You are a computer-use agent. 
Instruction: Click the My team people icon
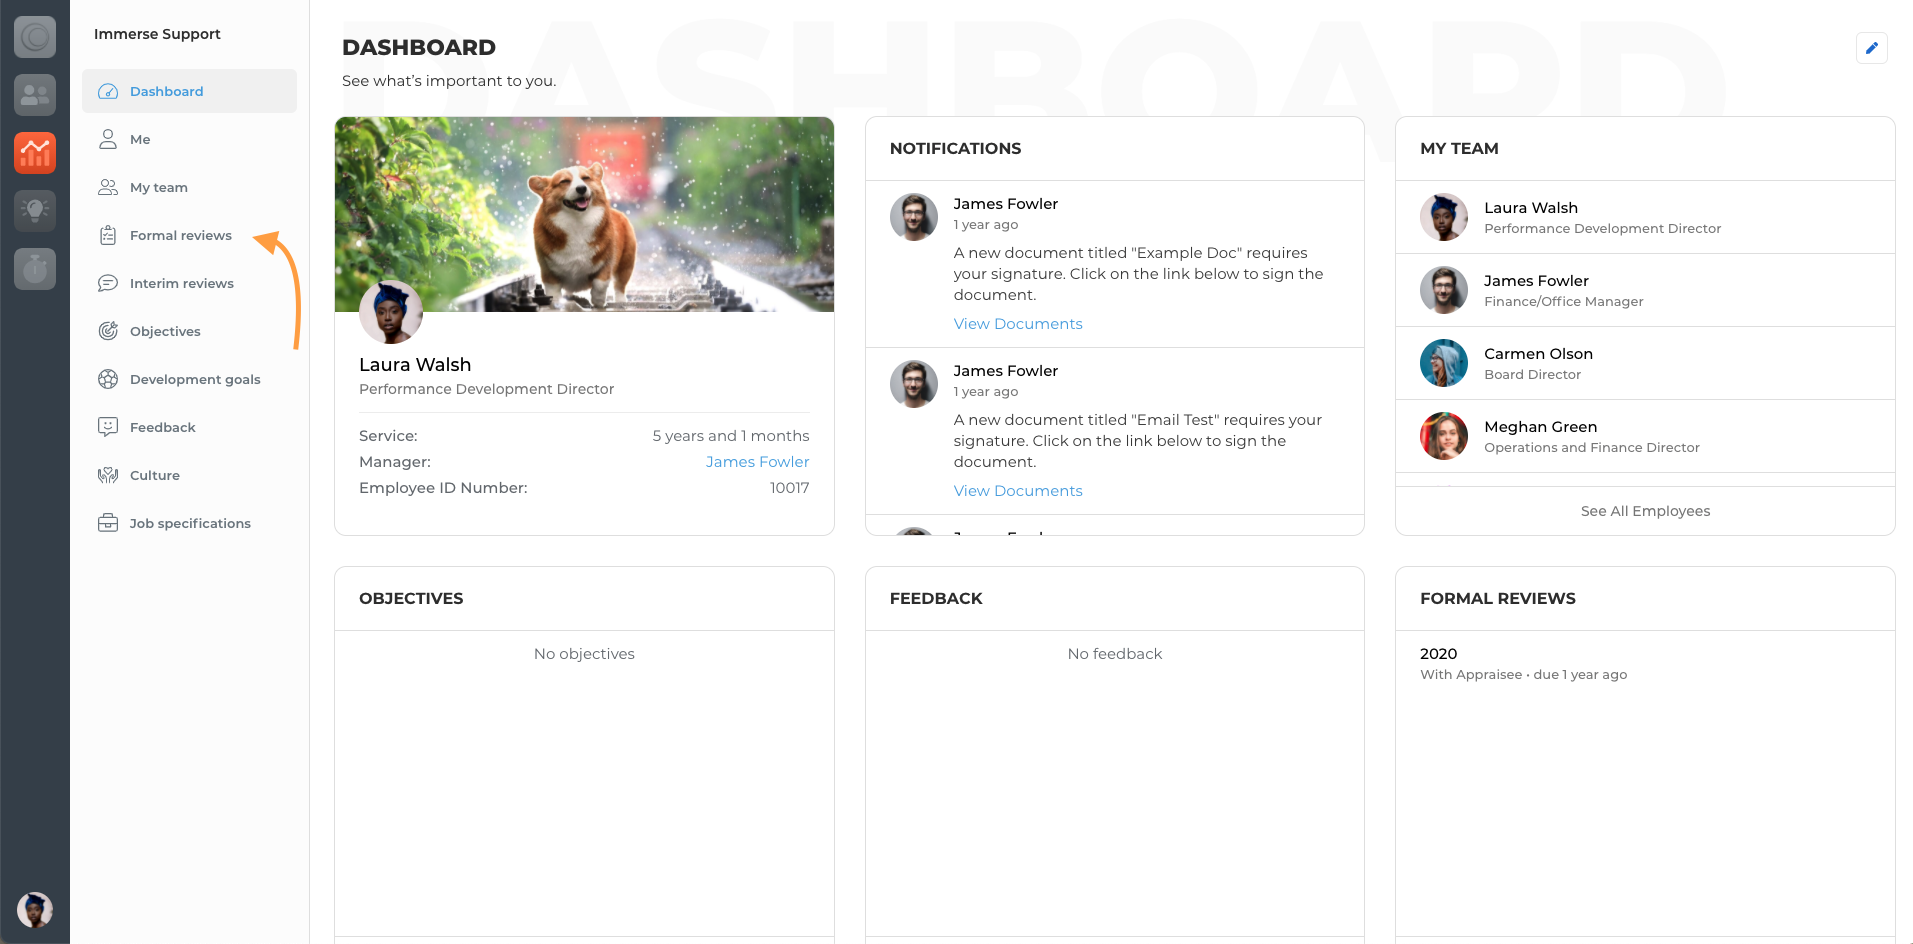click(x=108, y=187)
